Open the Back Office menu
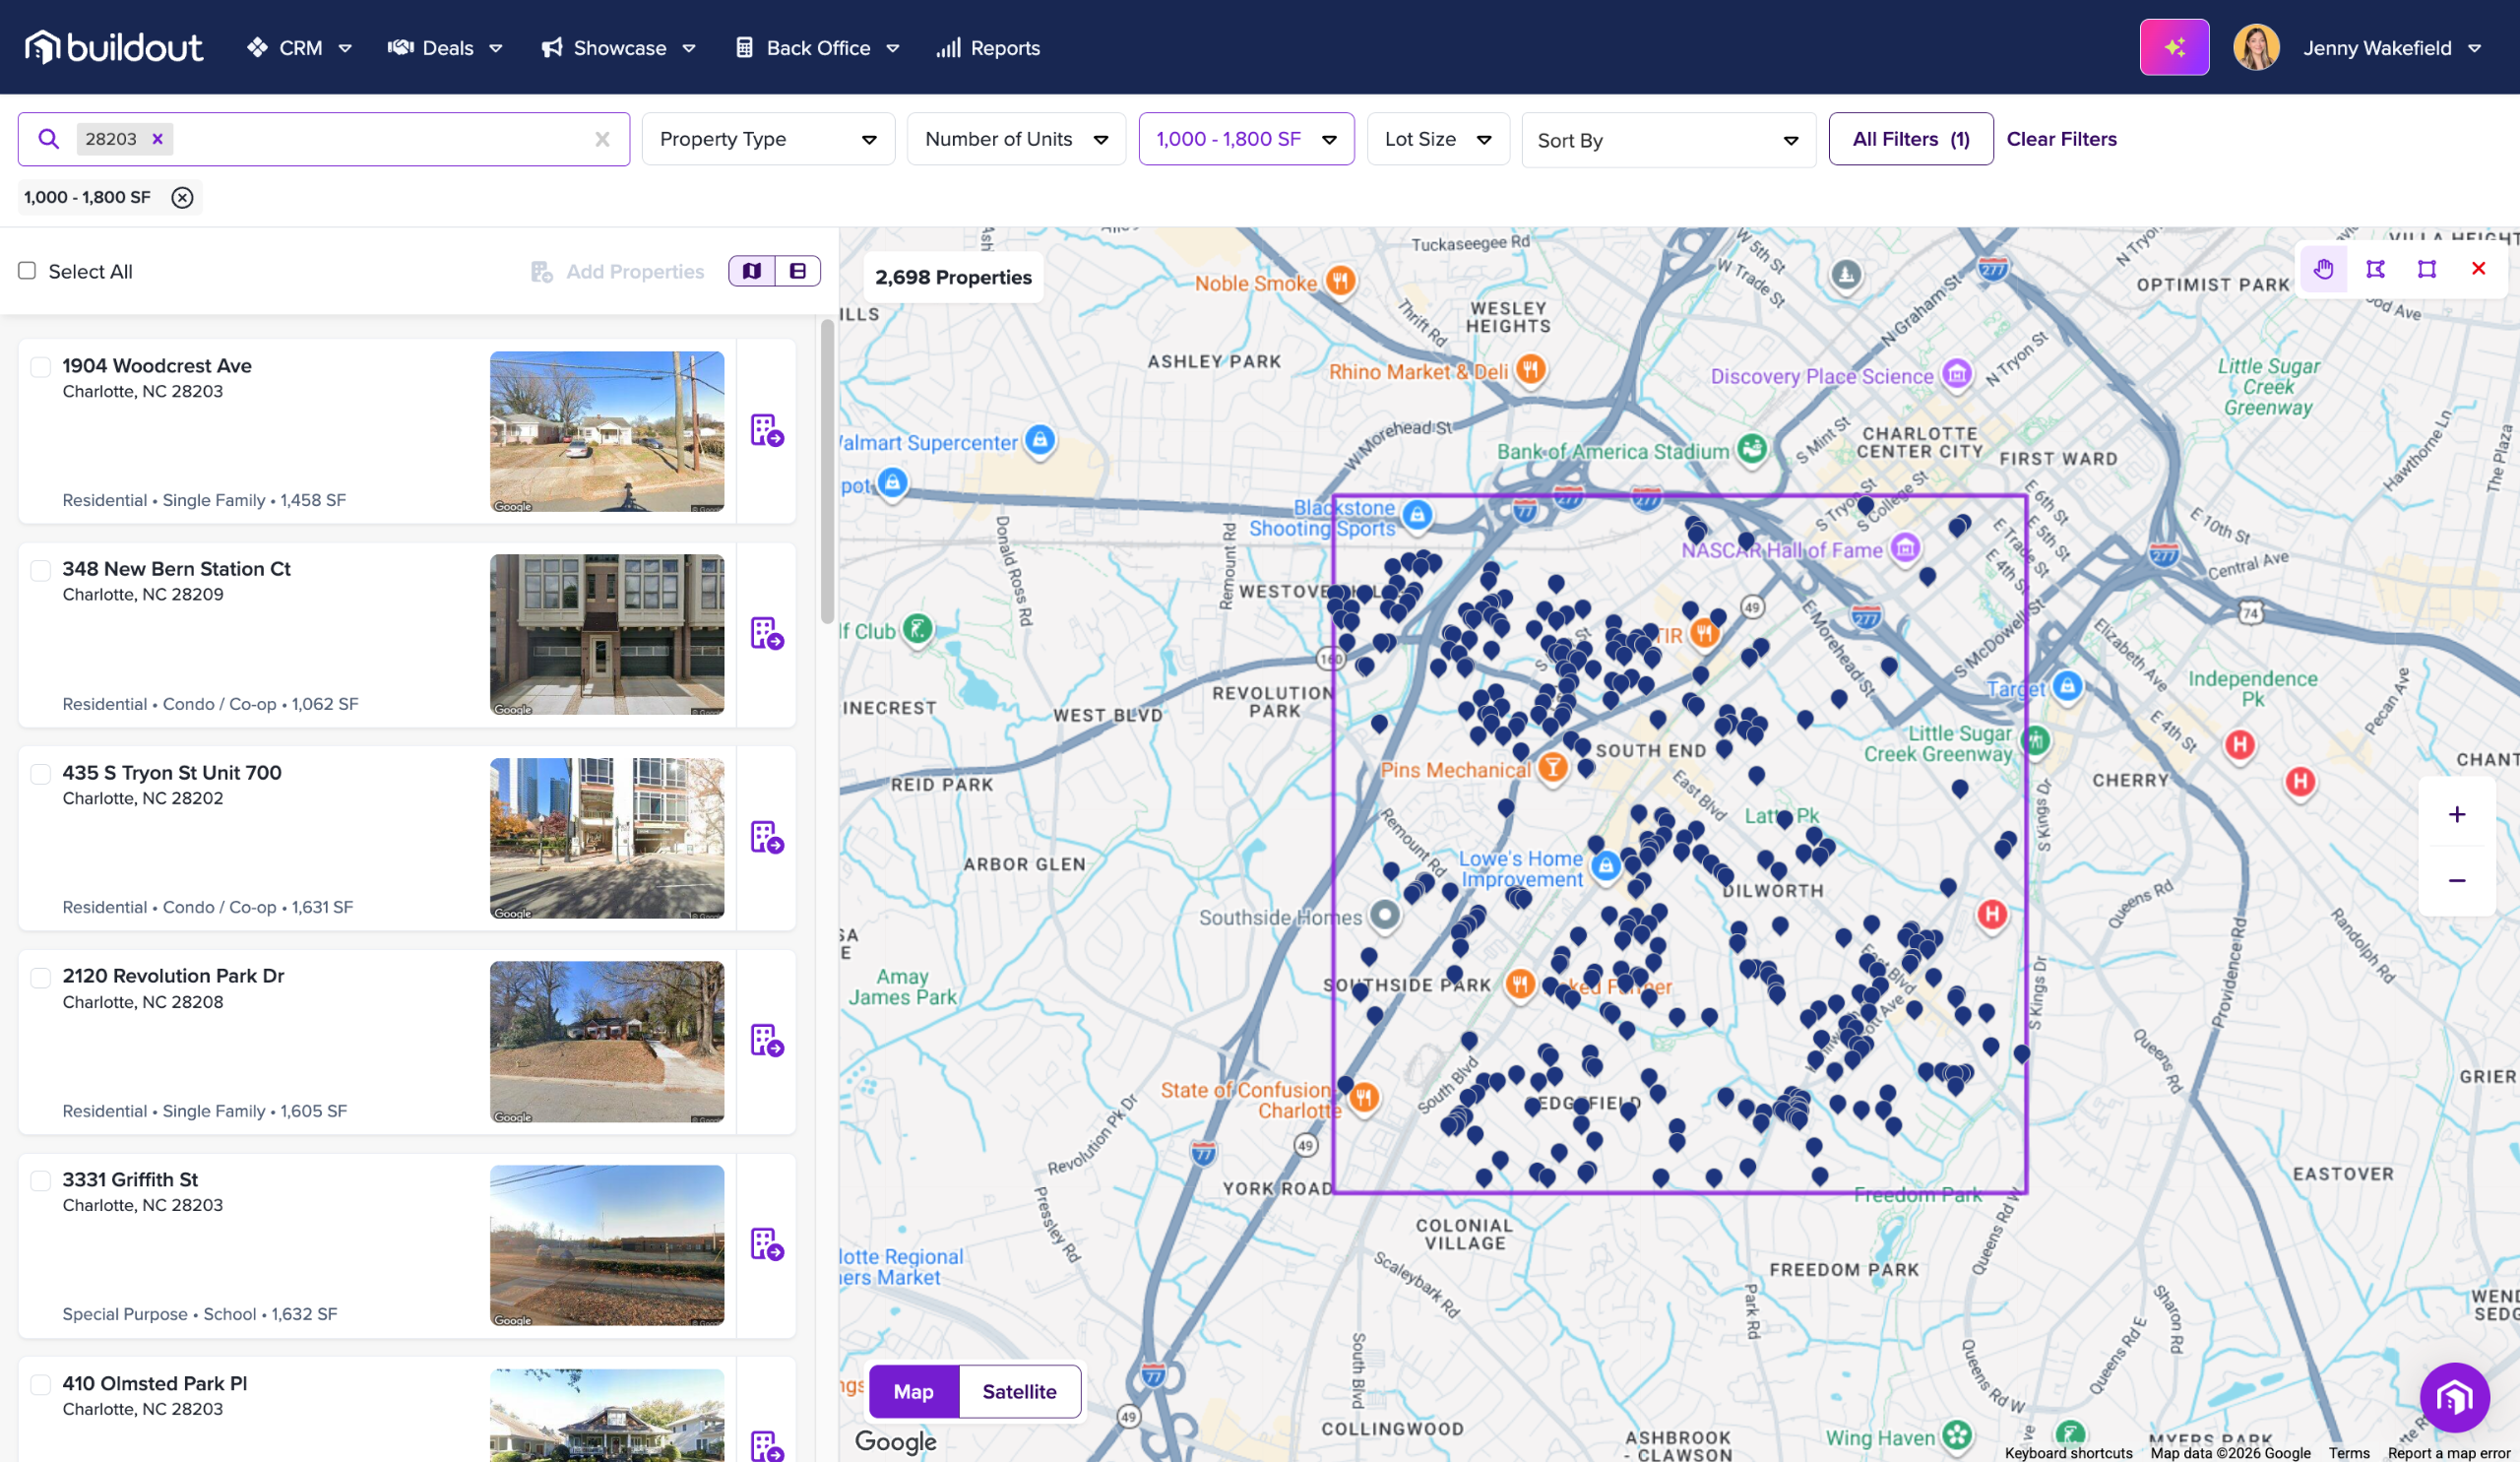The image size is (2520, 1462). point(817,48)
